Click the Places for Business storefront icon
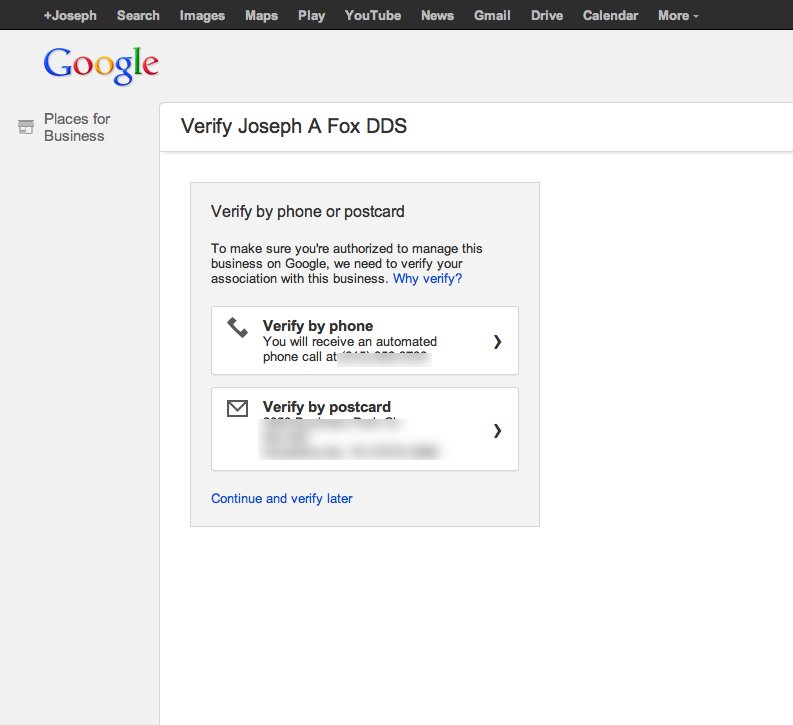 tap(26, 127)
